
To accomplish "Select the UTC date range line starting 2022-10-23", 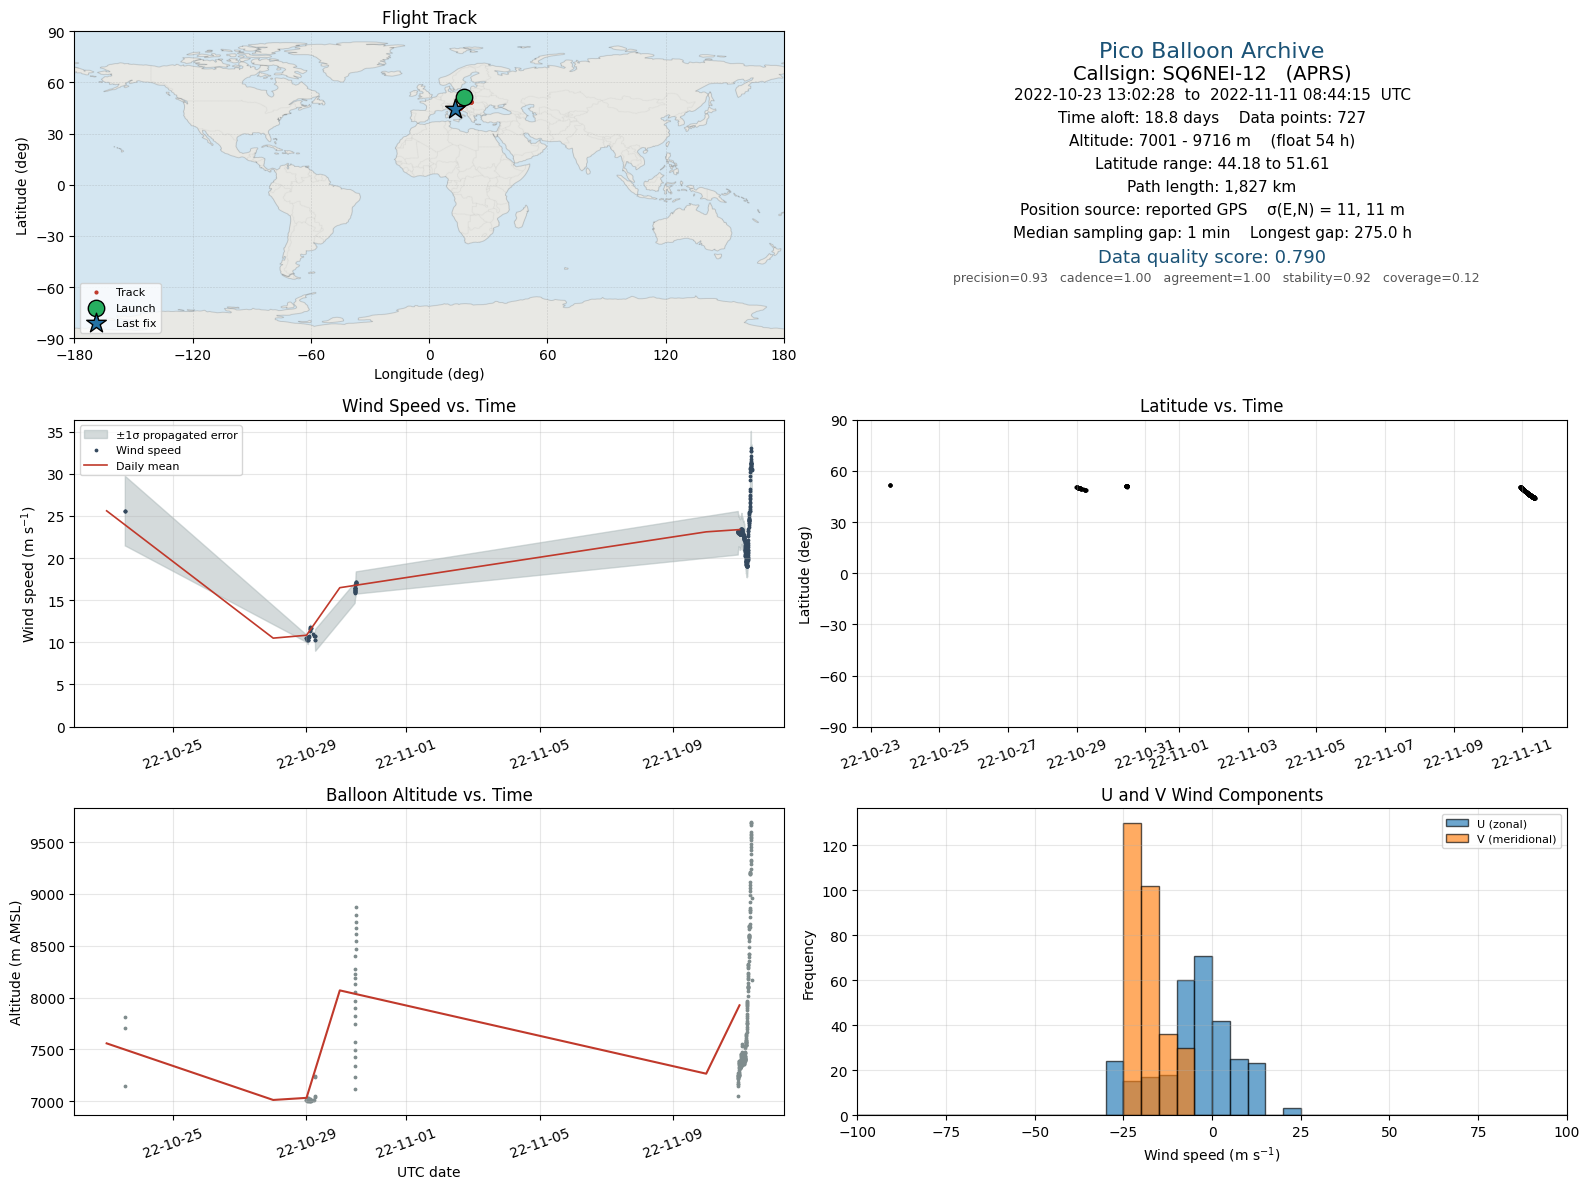I will pos(1211,95).
